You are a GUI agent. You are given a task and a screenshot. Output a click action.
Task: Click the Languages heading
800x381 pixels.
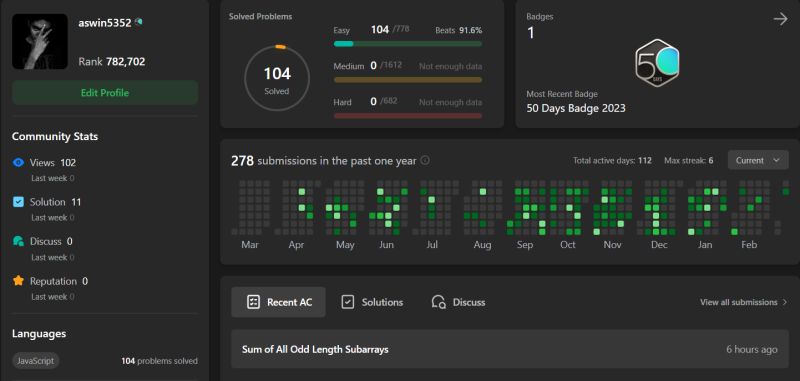39,334
